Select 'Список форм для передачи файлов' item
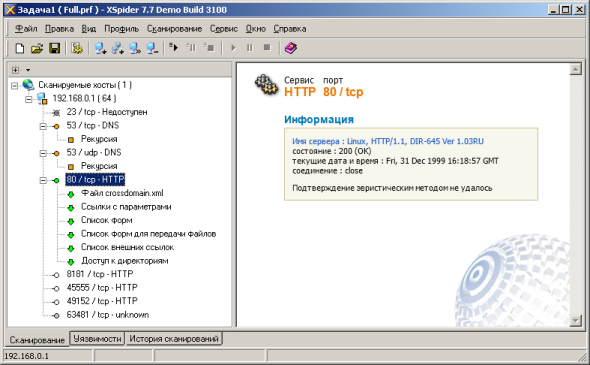 click(148, 234)
